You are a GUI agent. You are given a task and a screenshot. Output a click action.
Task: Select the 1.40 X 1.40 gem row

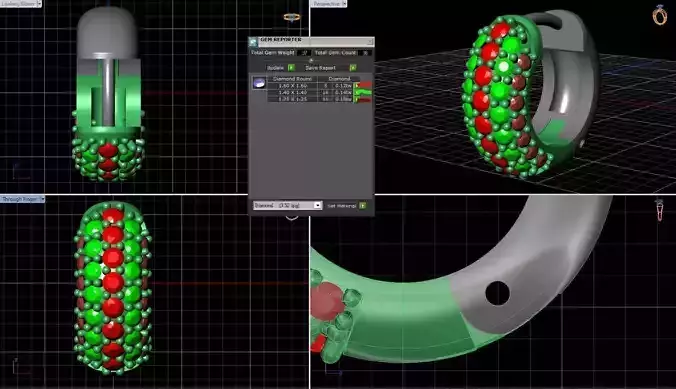click(x=310, y=92)
